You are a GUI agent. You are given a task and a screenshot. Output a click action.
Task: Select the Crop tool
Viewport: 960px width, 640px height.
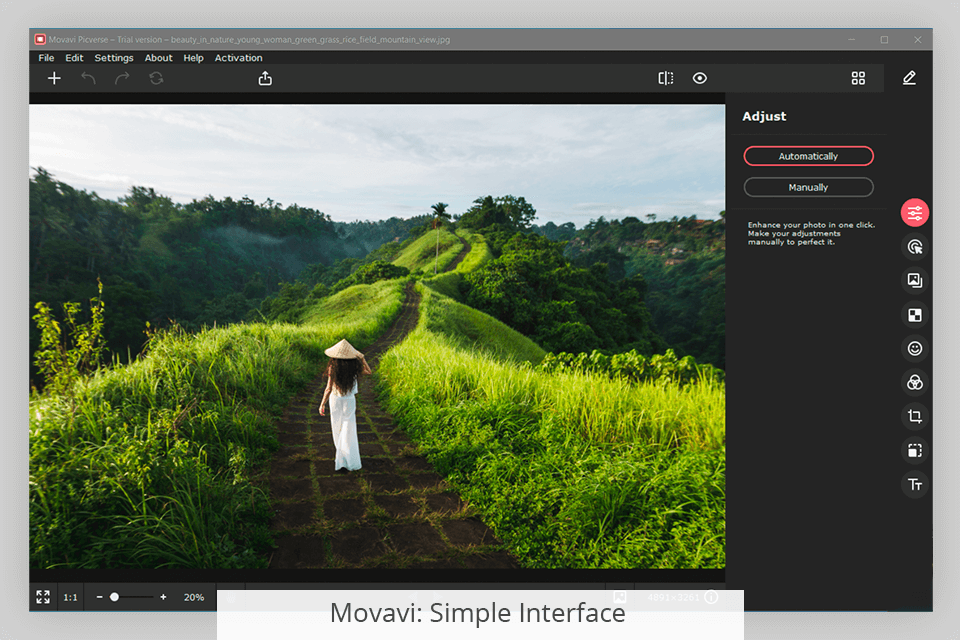(915, 416)
